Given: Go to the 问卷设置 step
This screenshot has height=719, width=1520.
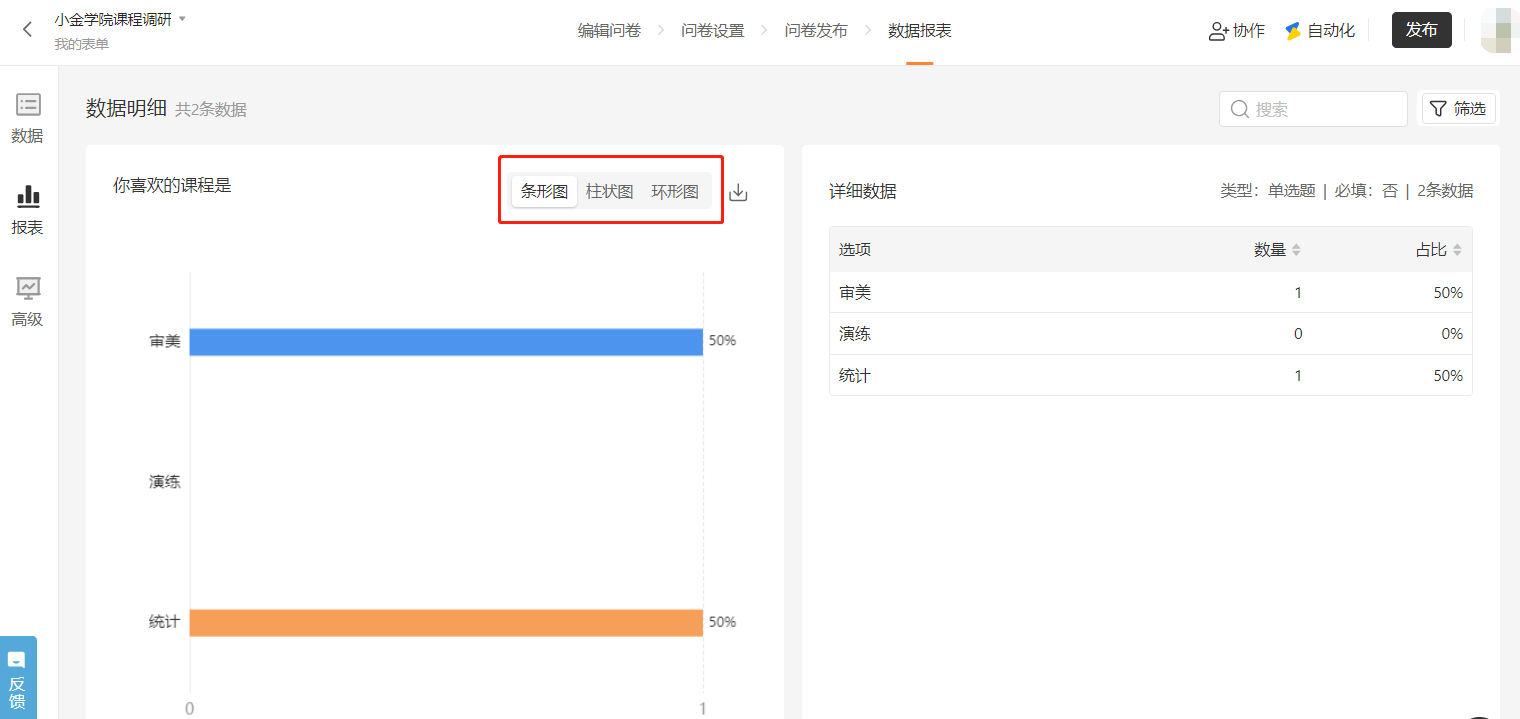Looking at the screenshot, I should click(x=713, y=31).
